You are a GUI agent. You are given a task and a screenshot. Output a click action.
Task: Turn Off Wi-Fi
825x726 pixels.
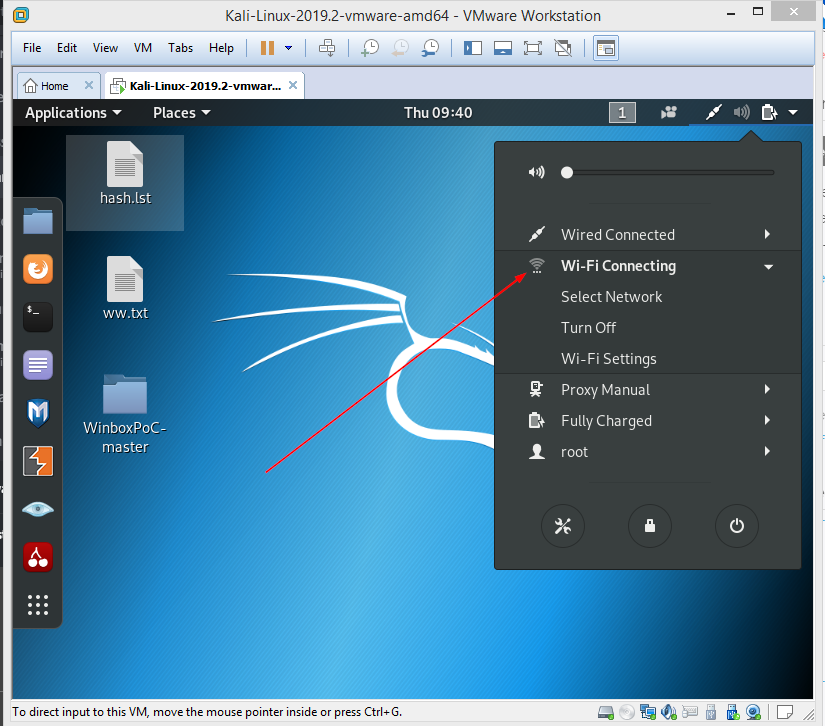point(588,328)
